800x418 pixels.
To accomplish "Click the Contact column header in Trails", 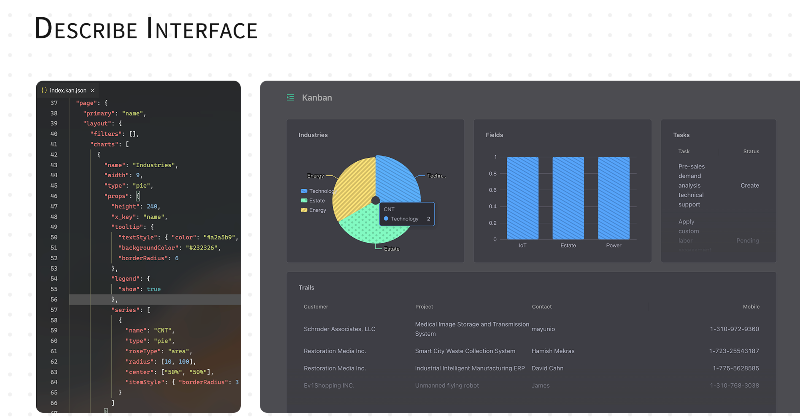I will (541, 307).
